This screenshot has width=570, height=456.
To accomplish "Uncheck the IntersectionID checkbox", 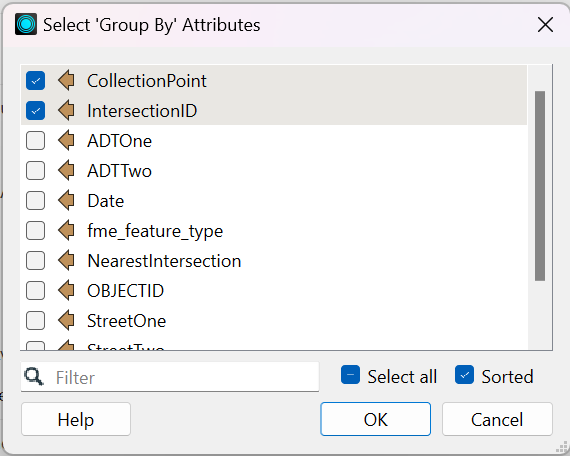I will tap(35, 111).
